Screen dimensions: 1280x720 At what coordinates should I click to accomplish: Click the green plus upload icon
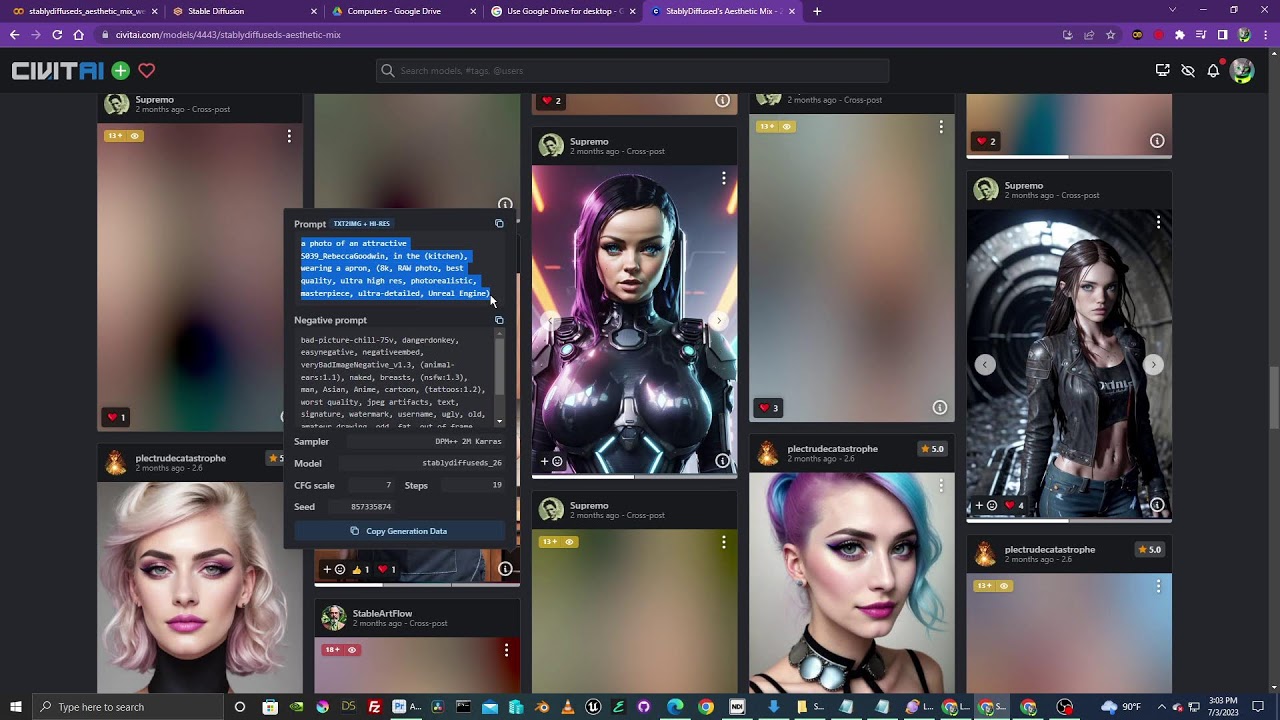121,70
